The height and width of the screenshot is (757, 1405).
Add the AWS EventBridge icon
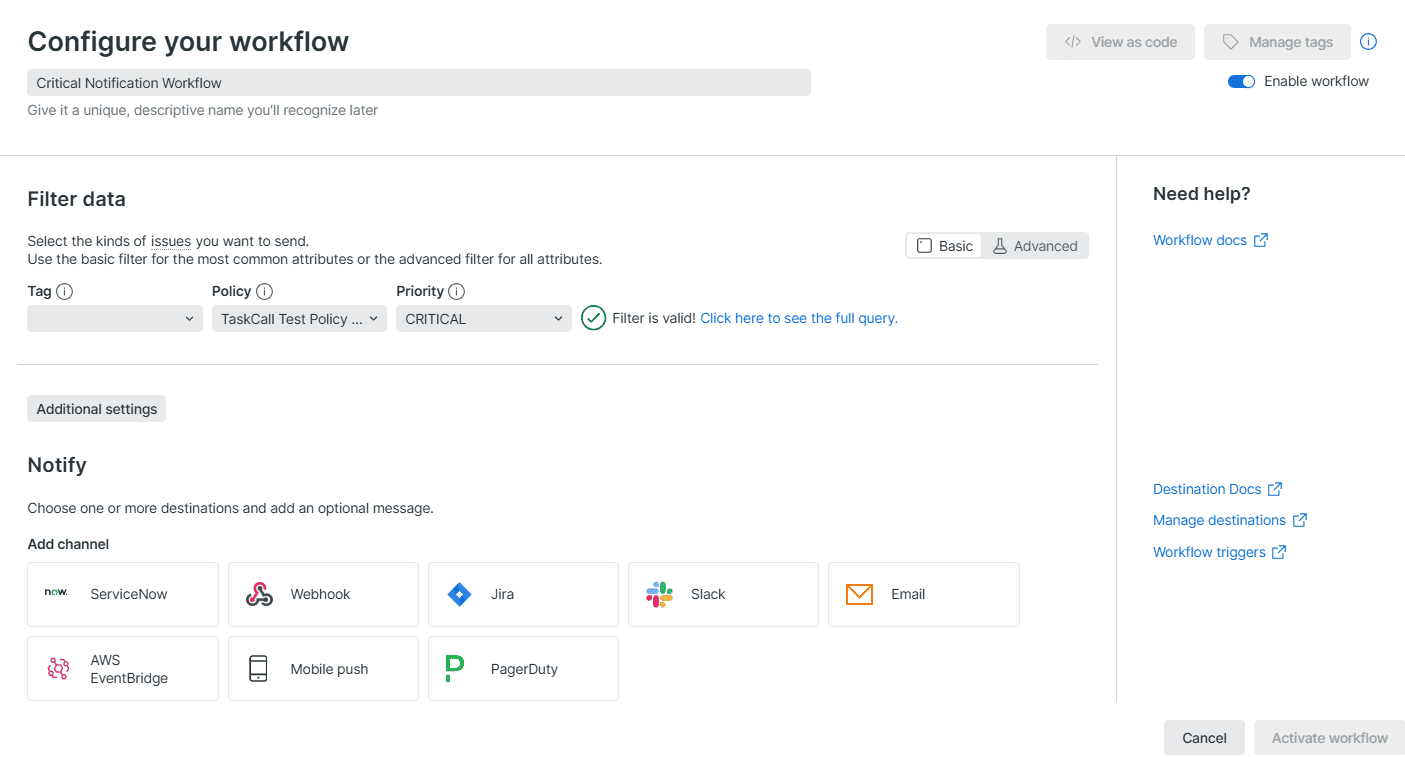pos(58,669)
